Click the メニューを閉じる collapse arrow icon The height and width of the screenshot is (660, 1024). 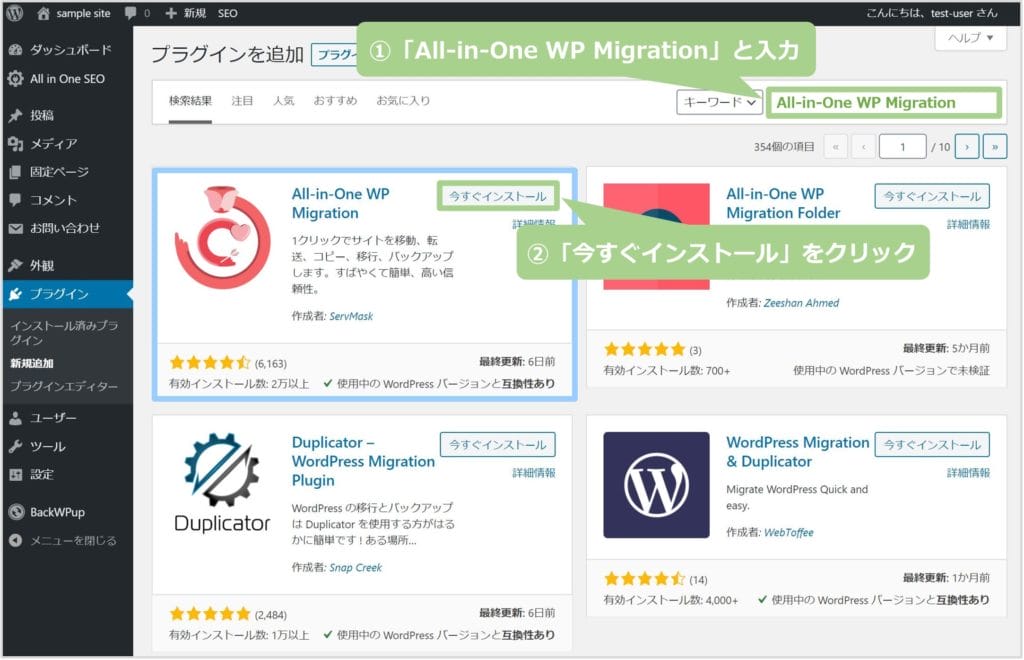[16, 541]
